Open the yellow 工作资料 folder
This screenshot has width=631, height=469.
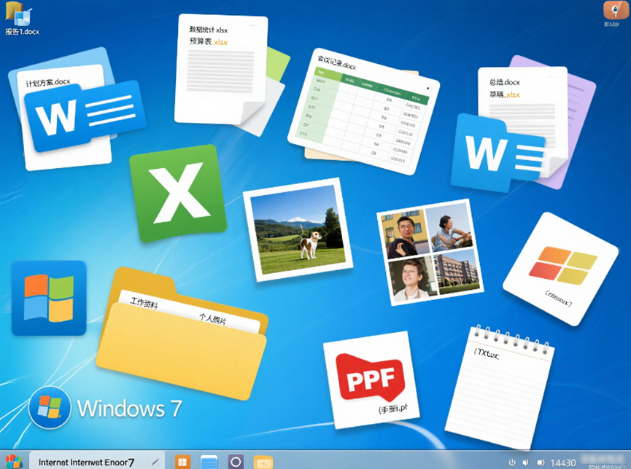[x=182, y=334]
